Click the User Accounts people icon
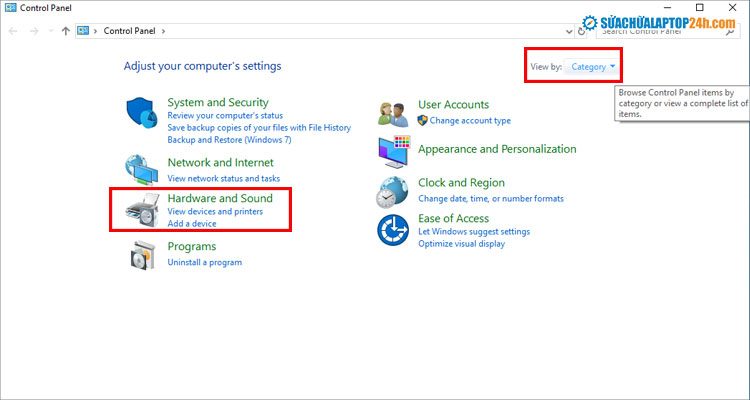750x400 pixels. pos(393,113)
